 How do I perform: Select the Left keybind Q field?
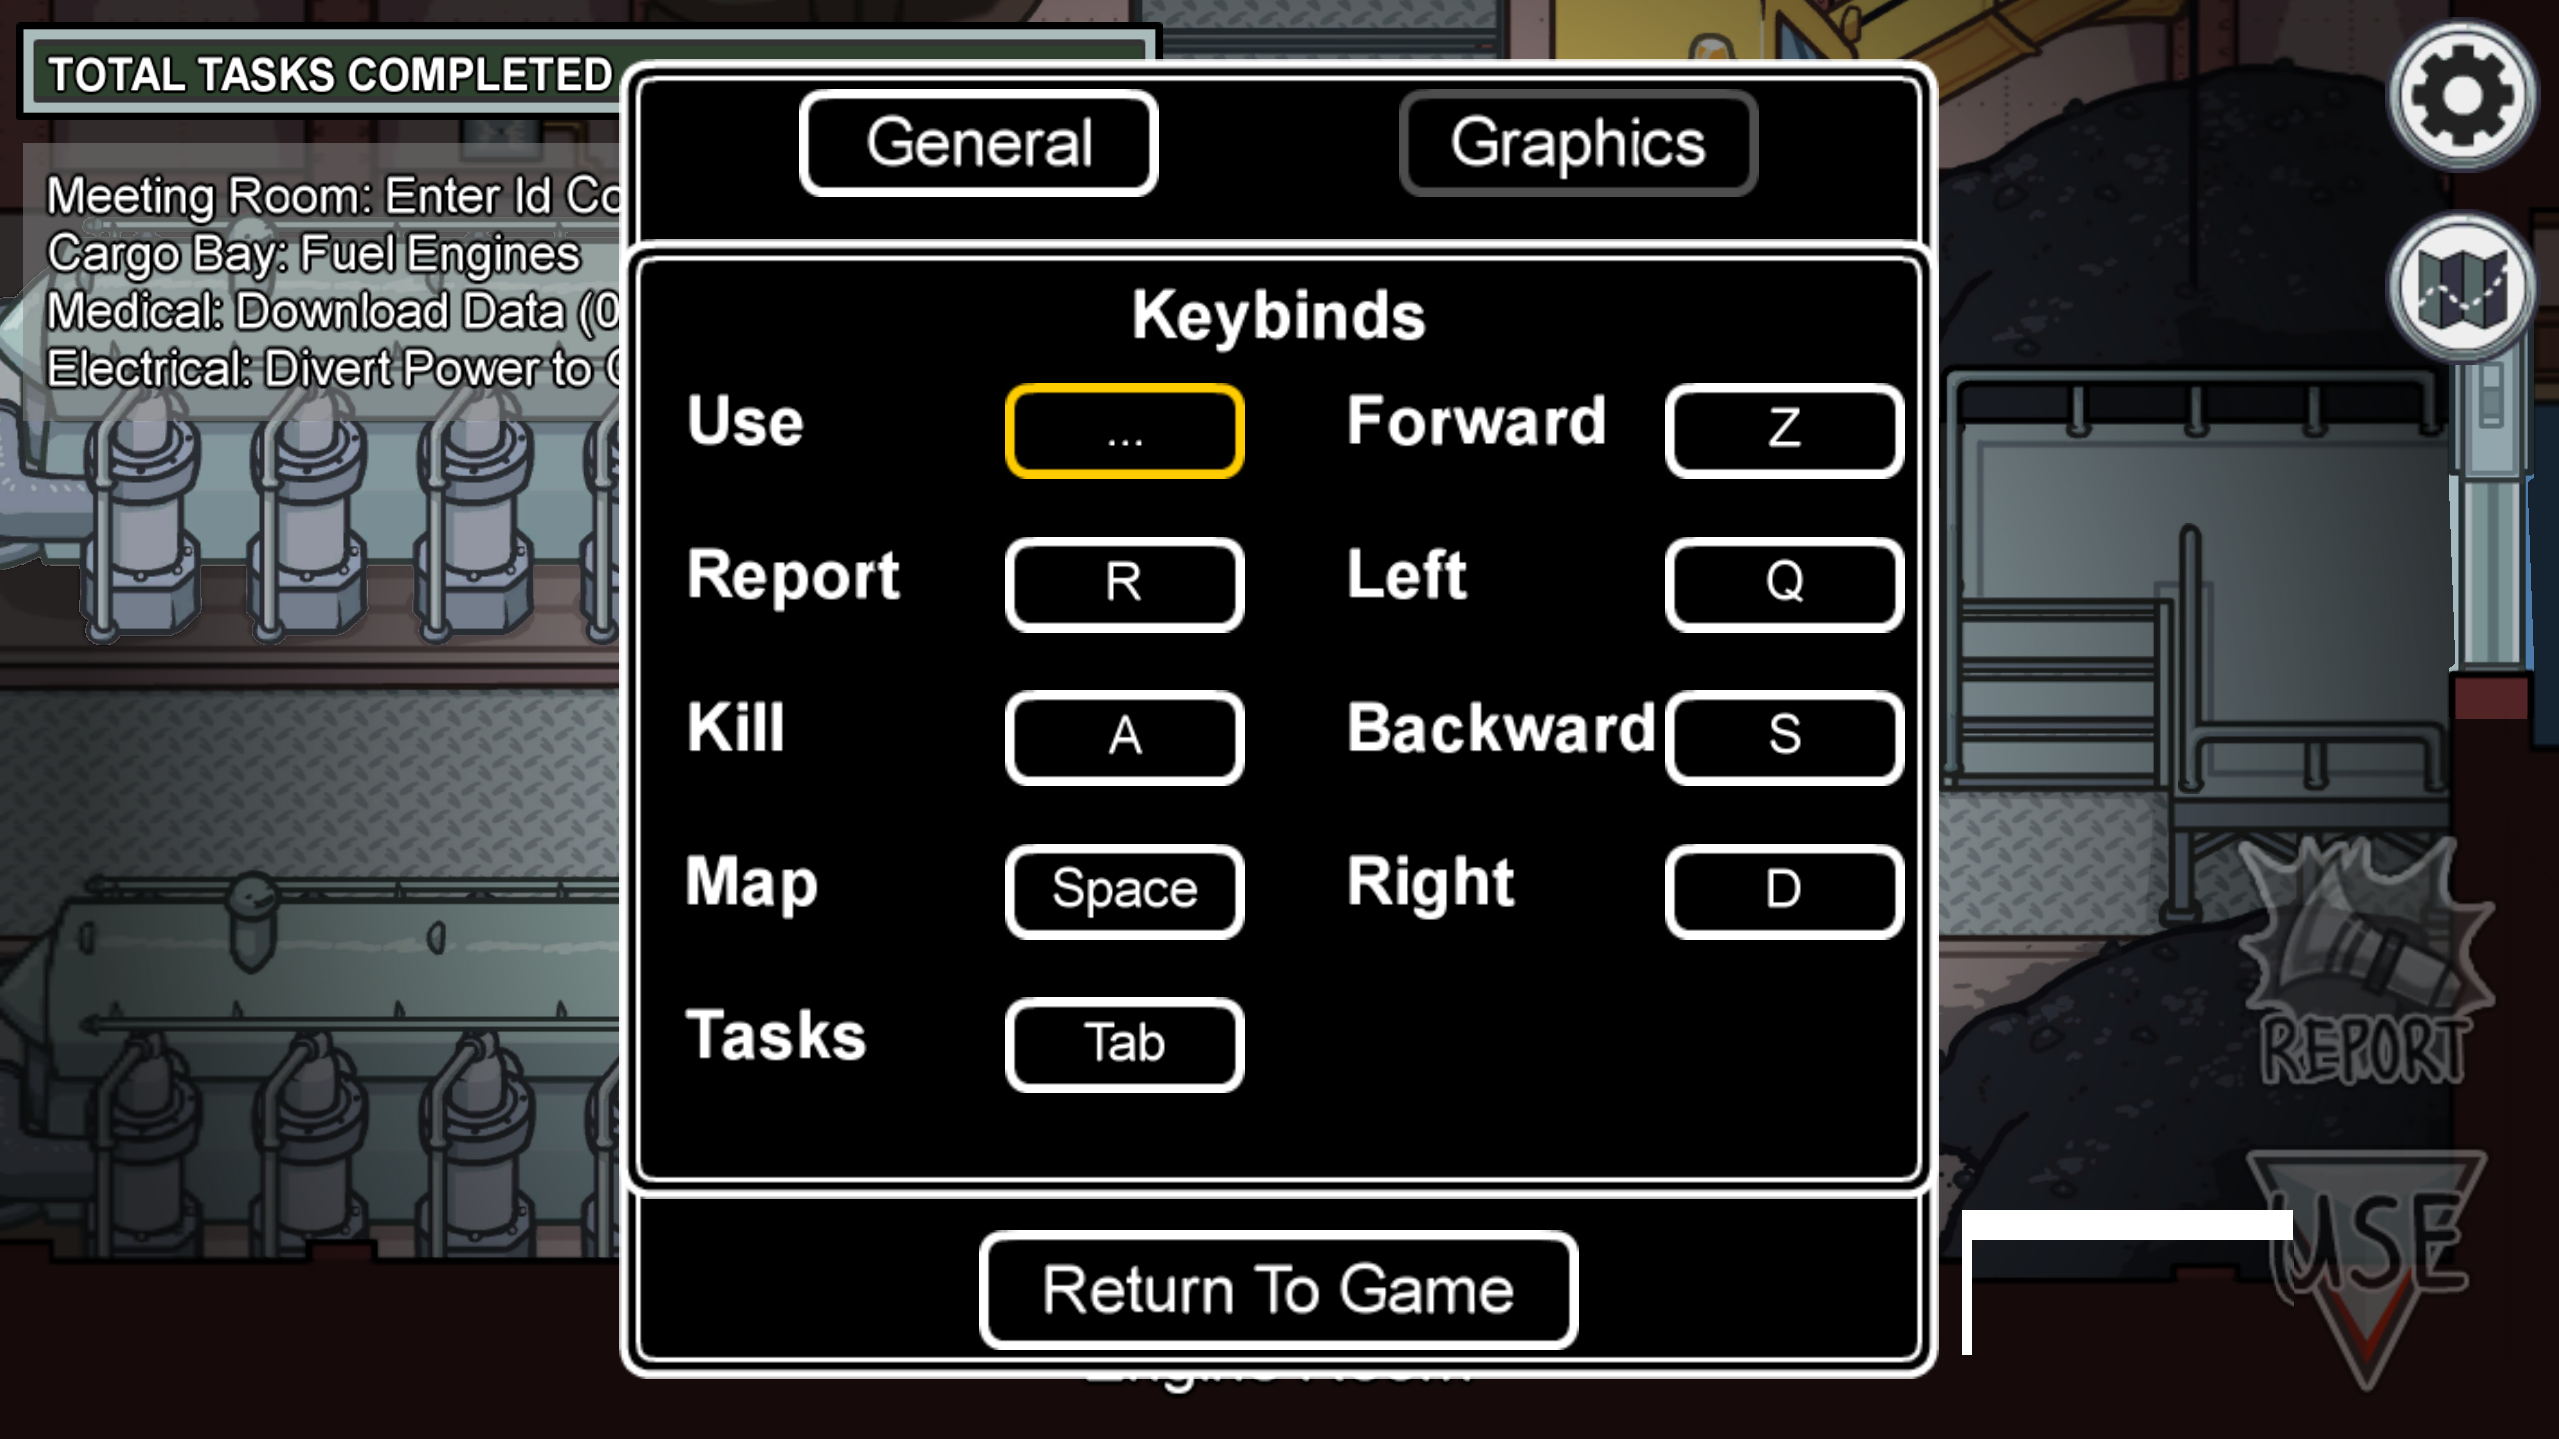pyautogui.click(x=1782, y=583)
